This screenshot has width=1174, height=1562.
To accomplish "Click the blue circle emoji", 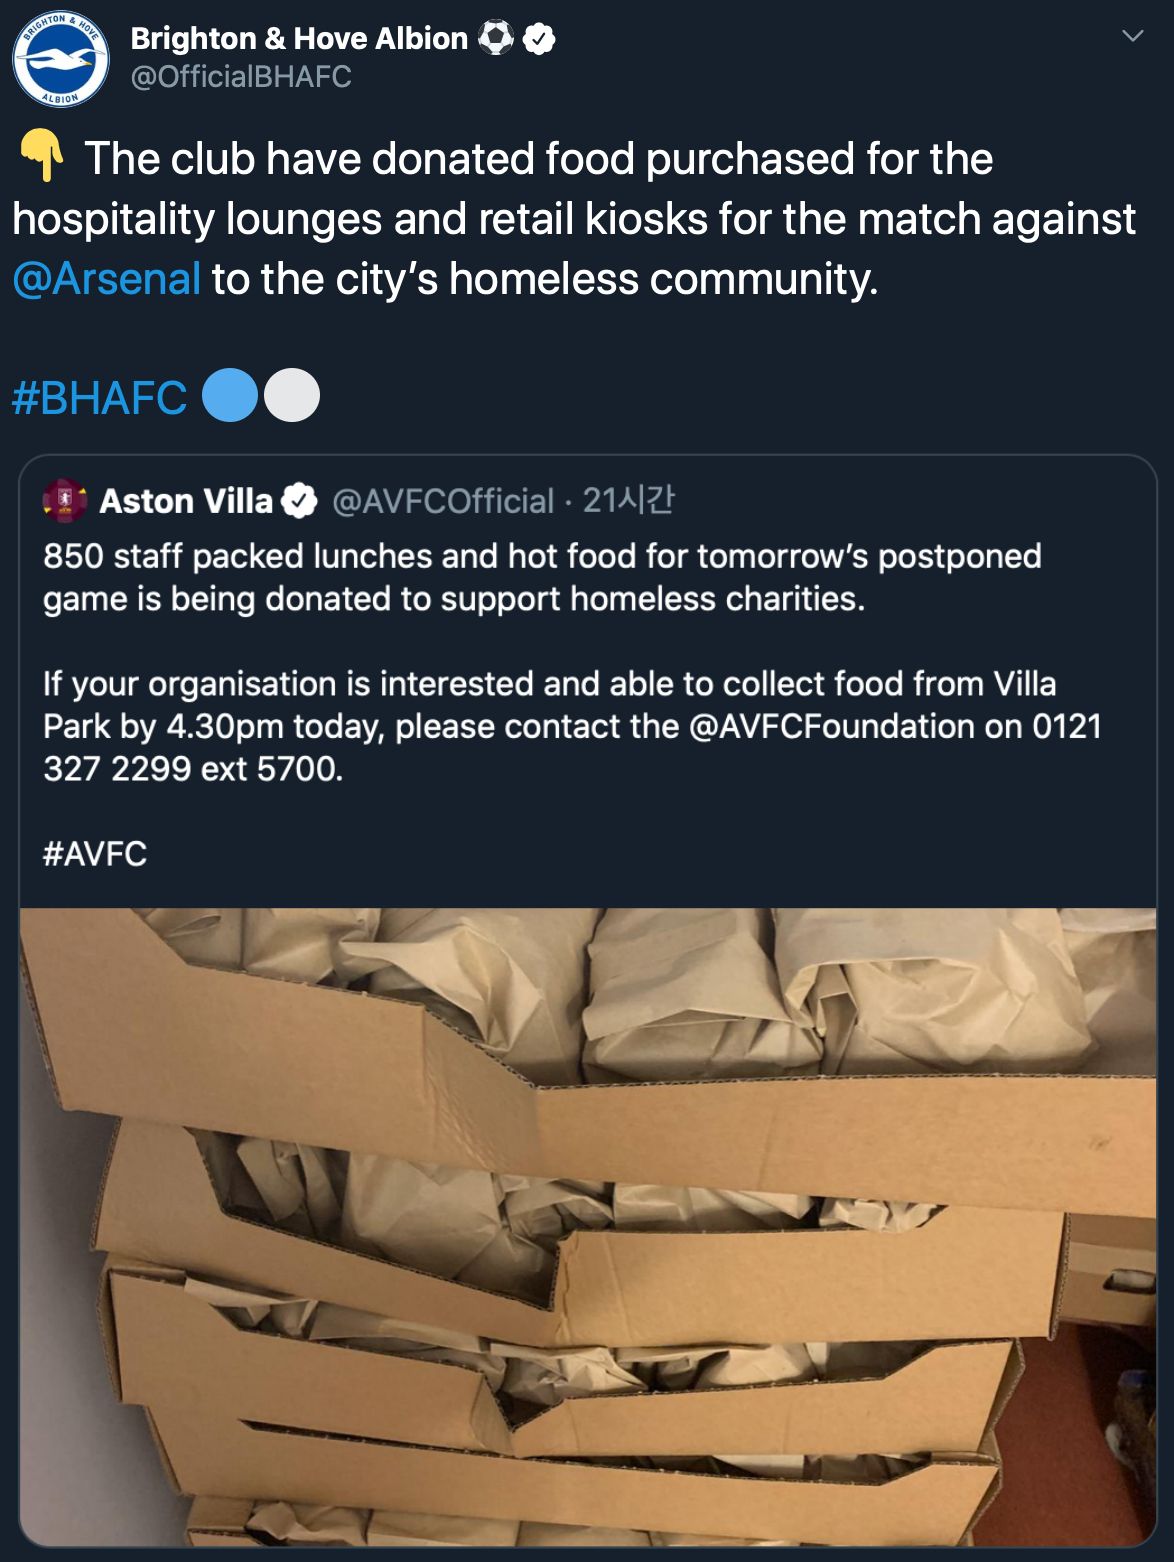I will (x=230, y=395).
